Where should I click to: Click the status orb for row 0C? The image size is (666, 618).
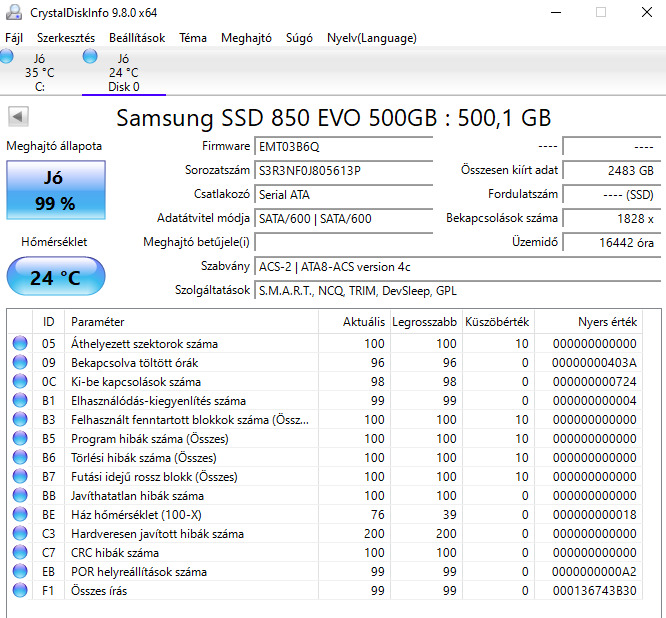20,381
